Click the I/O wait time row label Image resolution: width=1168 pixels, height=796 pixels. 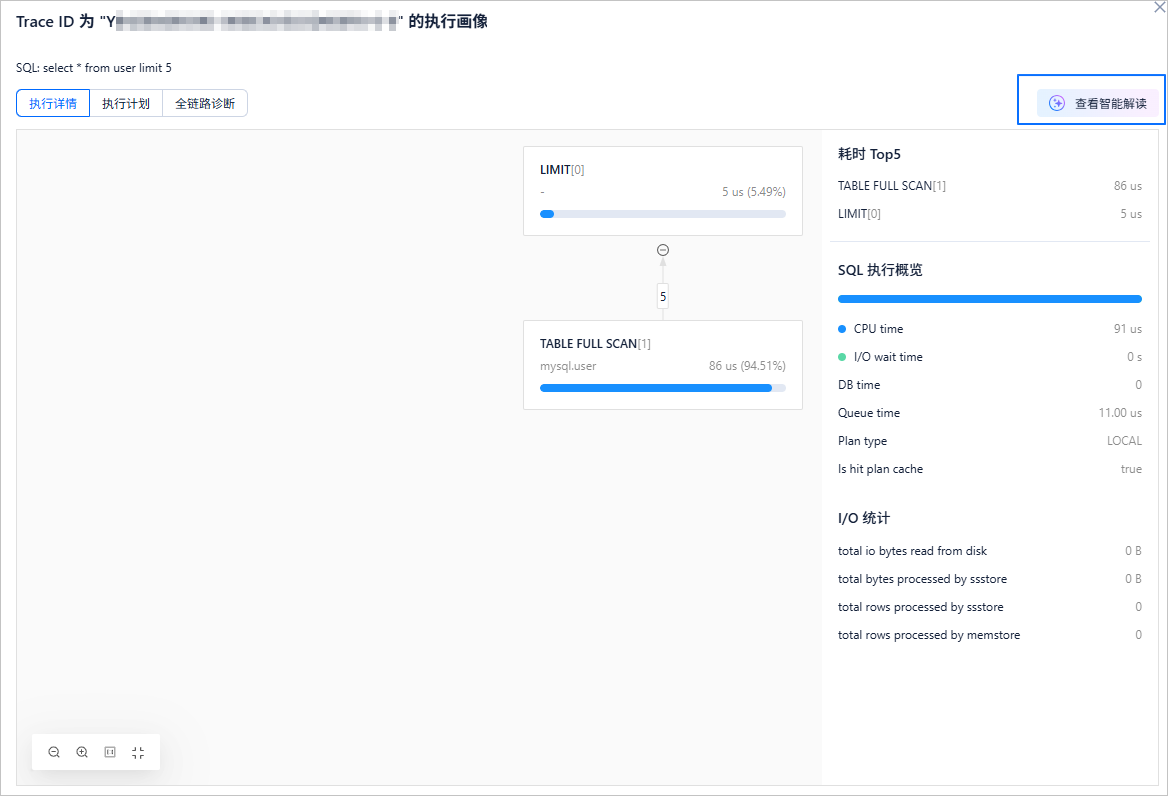pos(888,357)
